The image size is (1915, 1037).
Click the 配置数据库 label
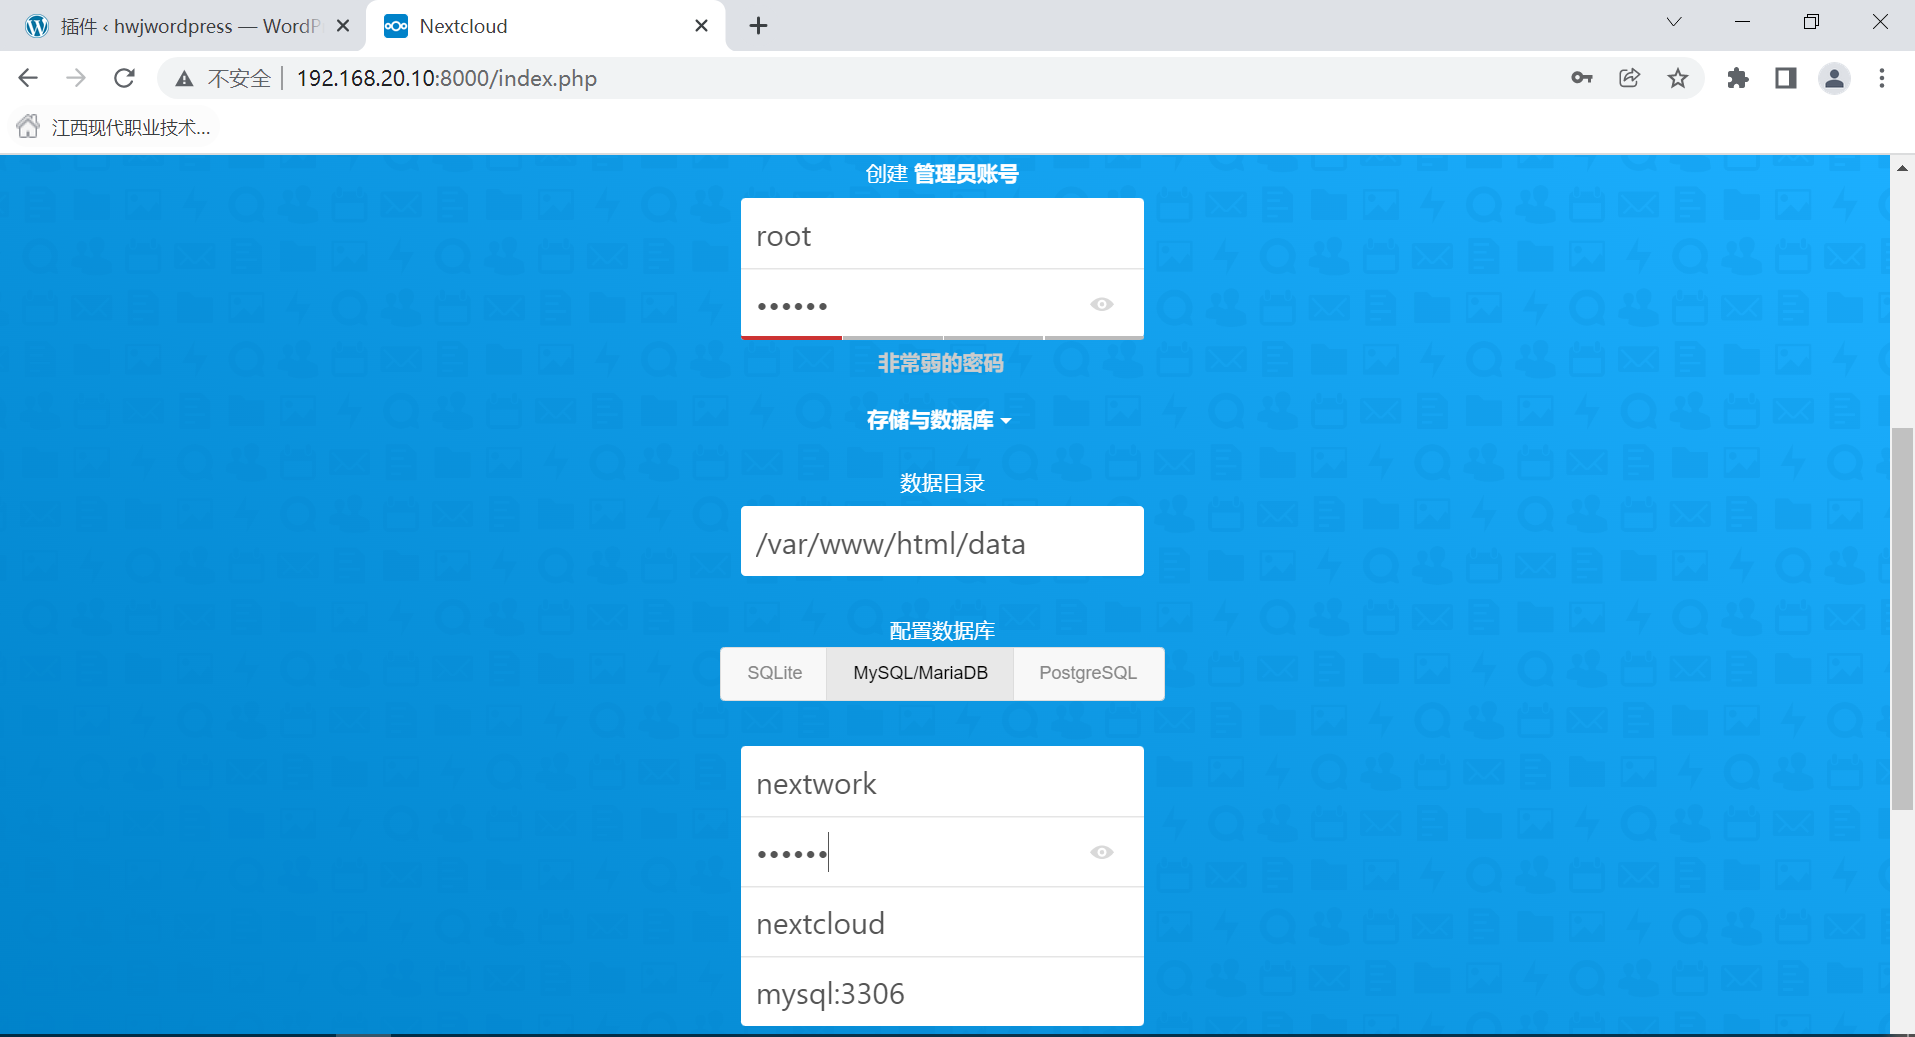coord(942,631)
